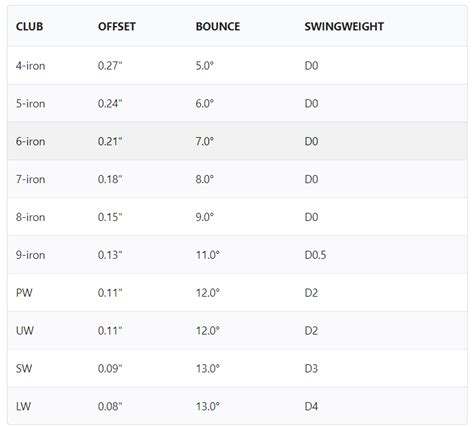Viewport: 474px width, 427px height.
Task: Click the highlighted 6-iron row
Action: click(x=237, y=141)
